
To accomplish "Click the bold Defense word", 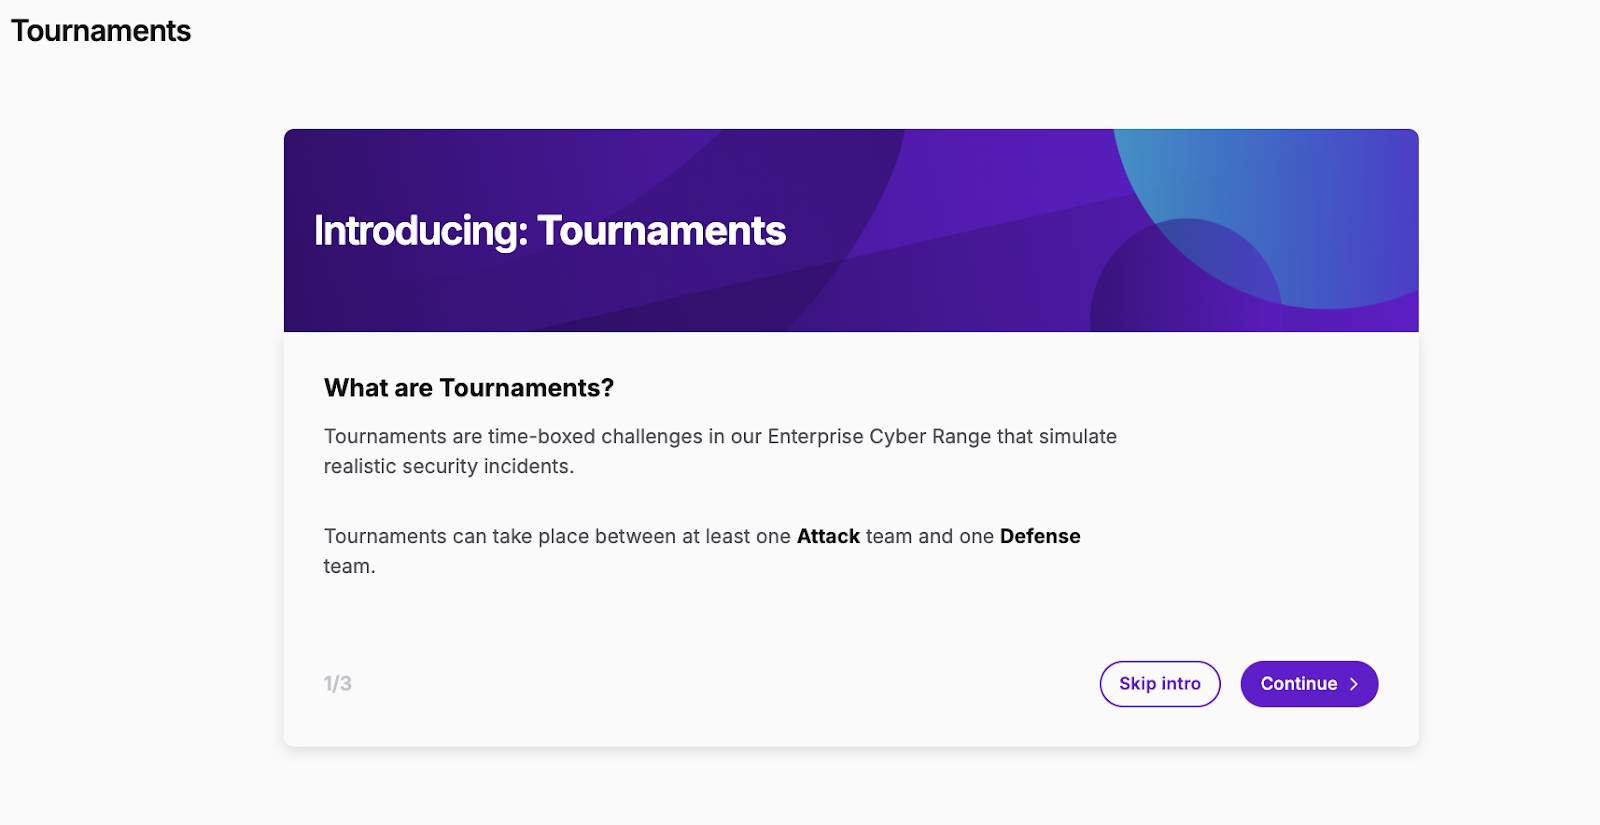I will [1040, 536].
